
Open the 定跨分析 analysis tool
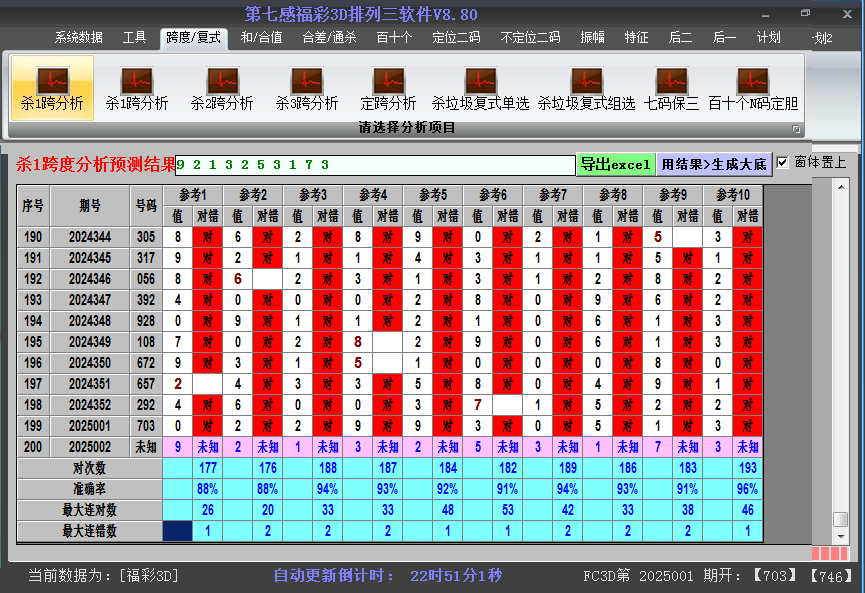[388, 88]
